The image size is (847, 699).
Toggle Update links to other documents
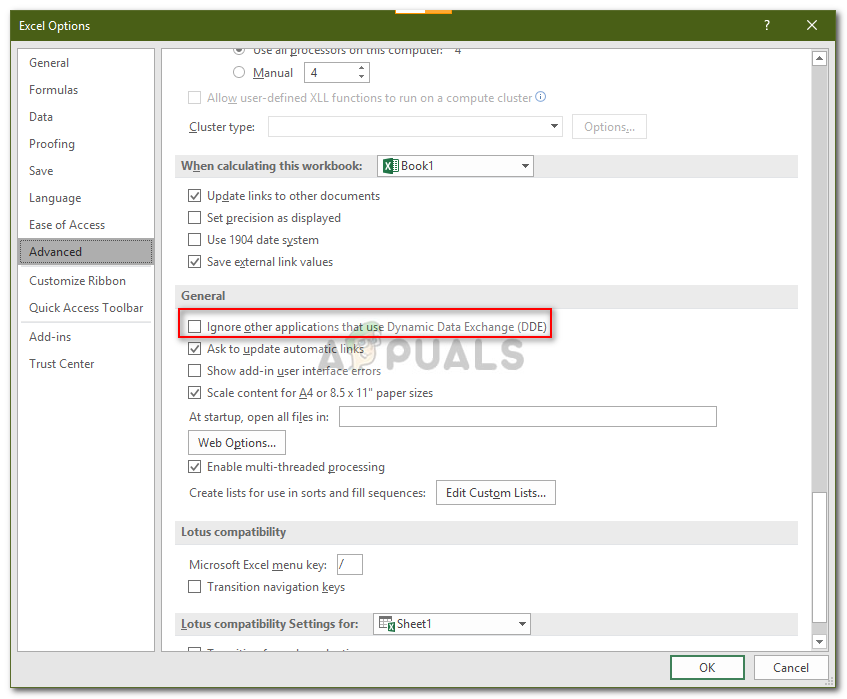[194, 196]
